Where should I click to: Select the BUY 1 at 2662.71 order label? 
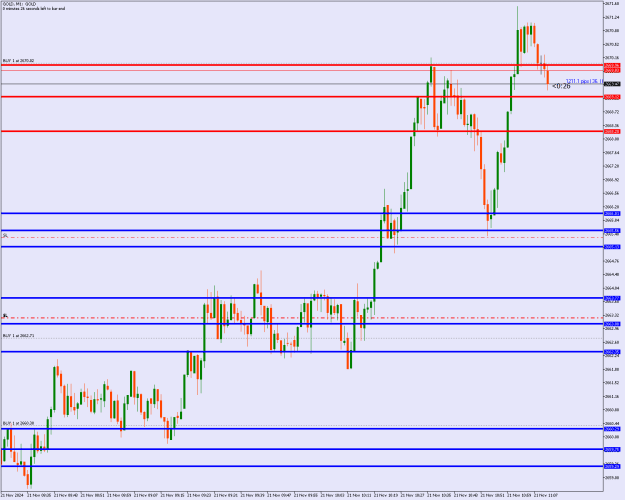pos(18,336)
